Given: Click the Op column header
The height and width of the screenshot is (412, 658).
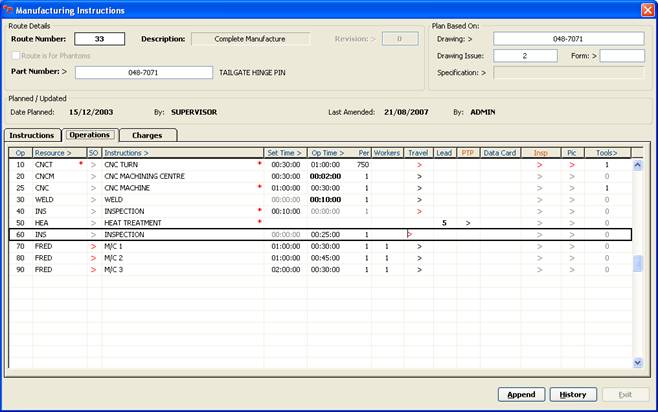Looking at the screenshot, I should pyautogui.click(x=21, y=153).
